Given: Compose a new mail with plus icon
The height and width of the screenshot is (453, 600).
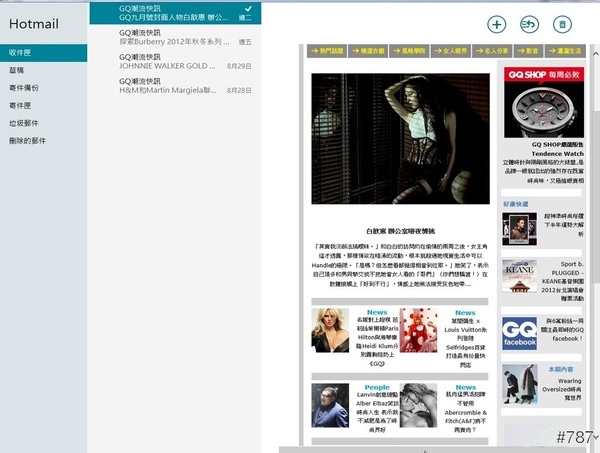Looking at the screenshot, I should pos(496,25).
